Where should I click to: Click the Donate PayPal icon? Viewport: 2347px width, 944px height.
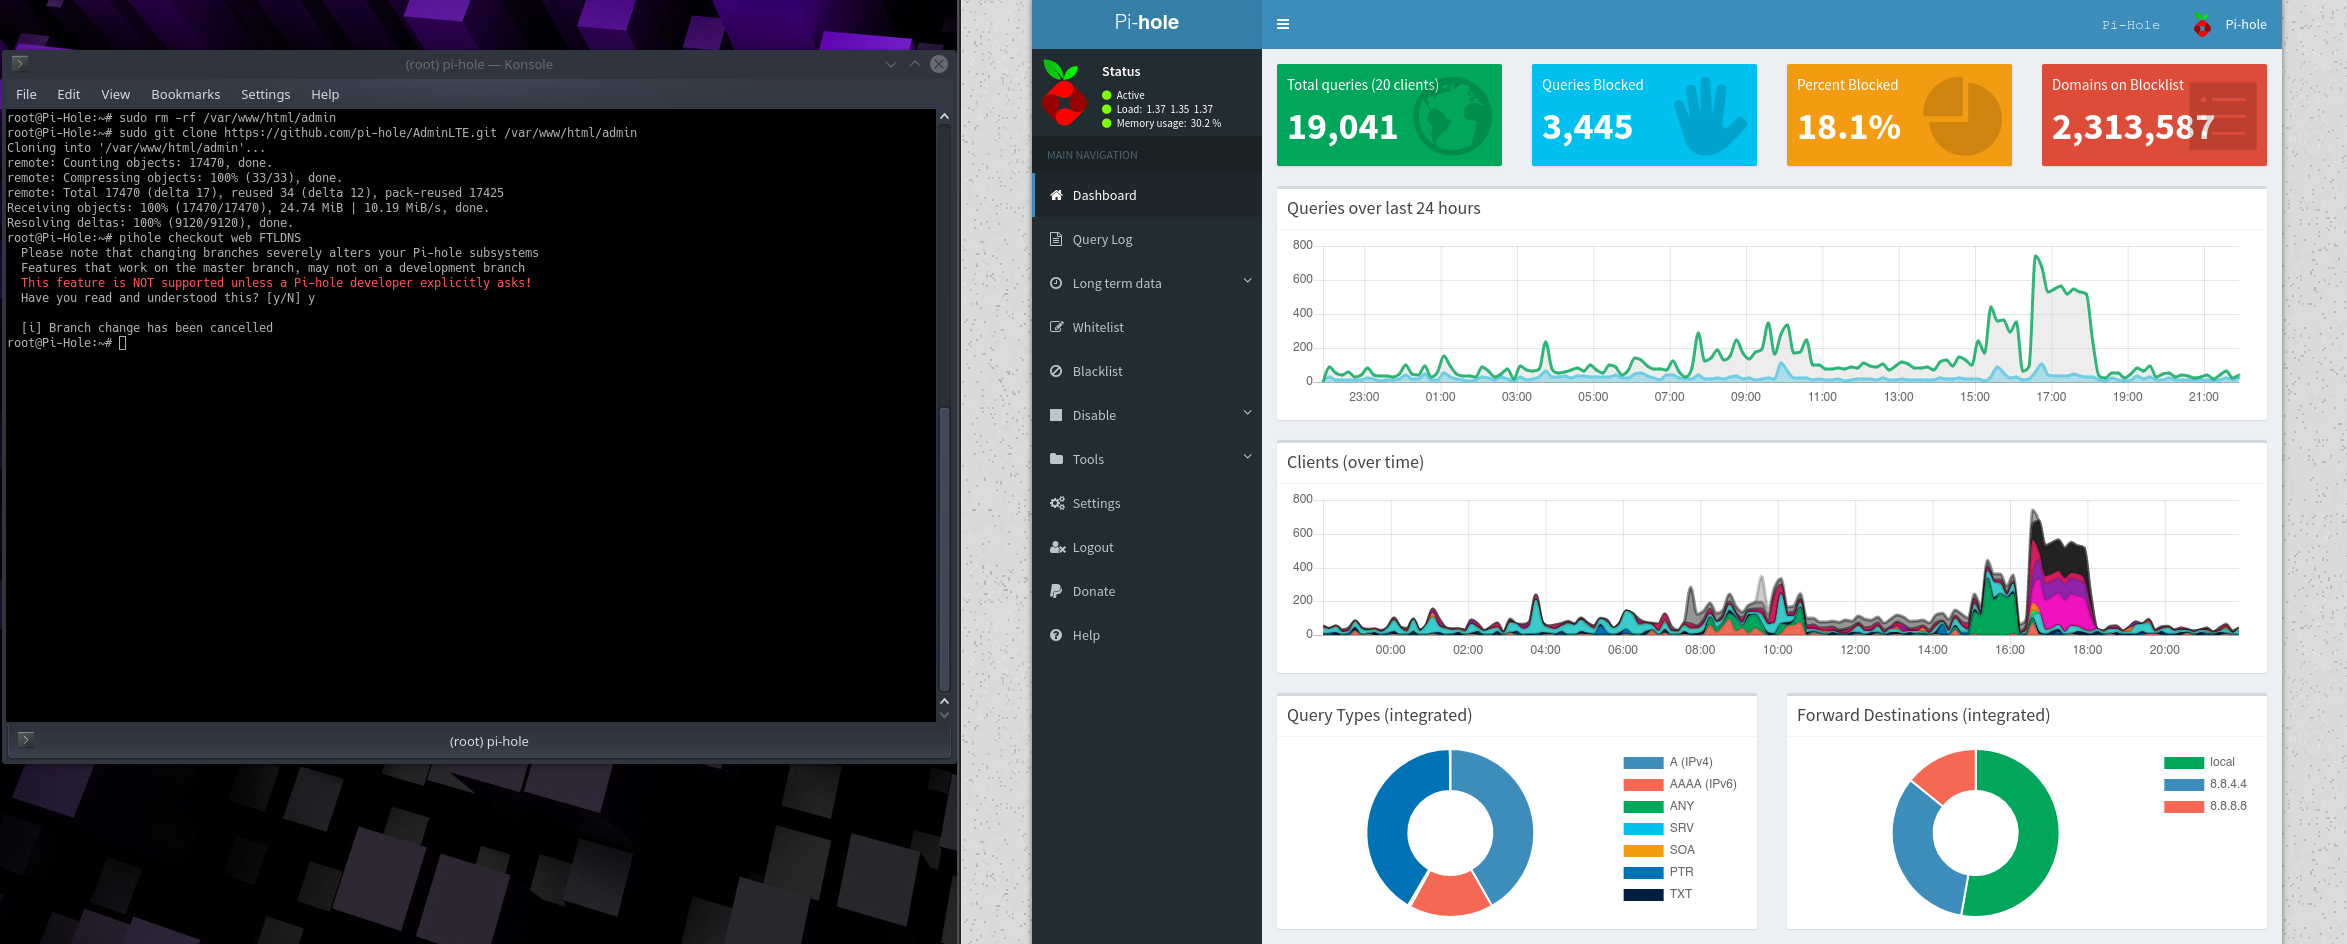[1056, 591]
